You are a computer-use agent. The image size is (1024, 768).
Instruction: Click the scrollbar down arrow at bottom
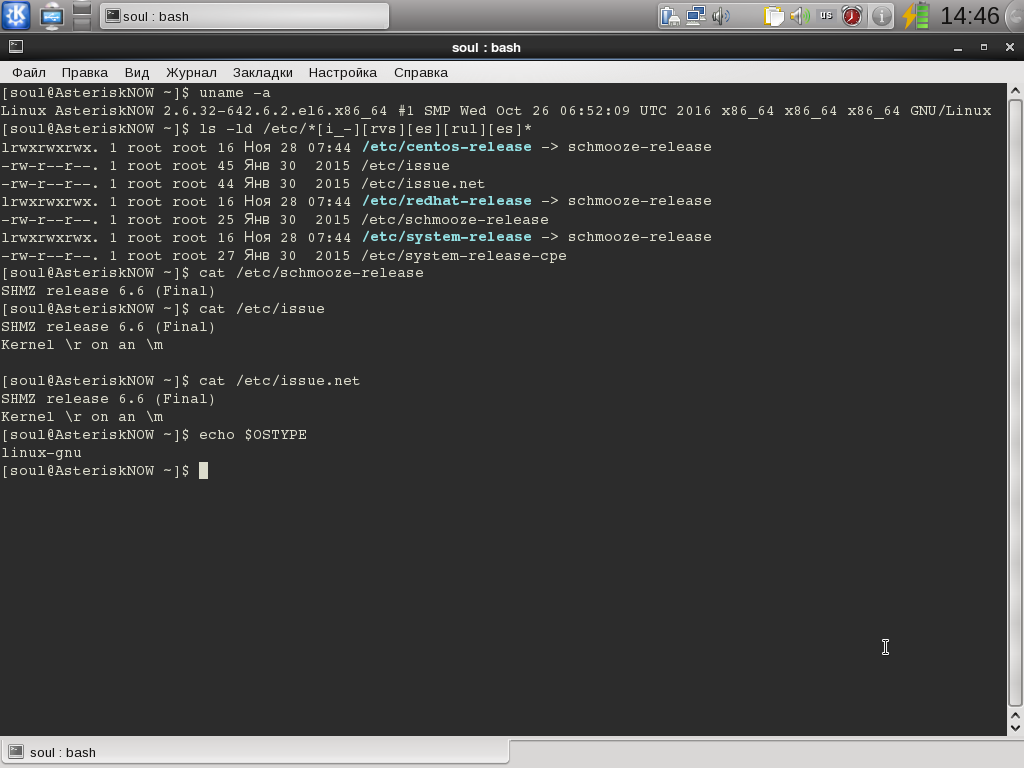pyautogui.click(x=1015, y=728)
